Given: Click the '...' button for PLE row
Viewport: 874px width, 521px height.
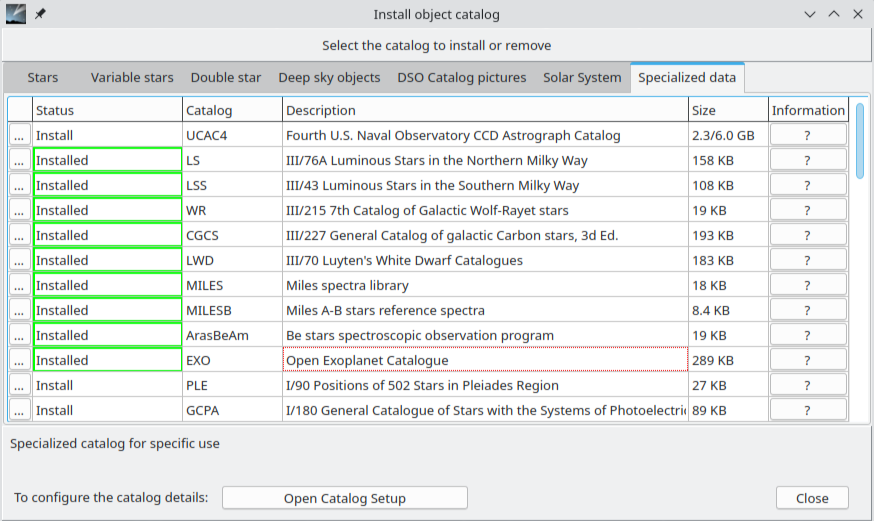Looking at the screenshot, I should tap(20, 386).
